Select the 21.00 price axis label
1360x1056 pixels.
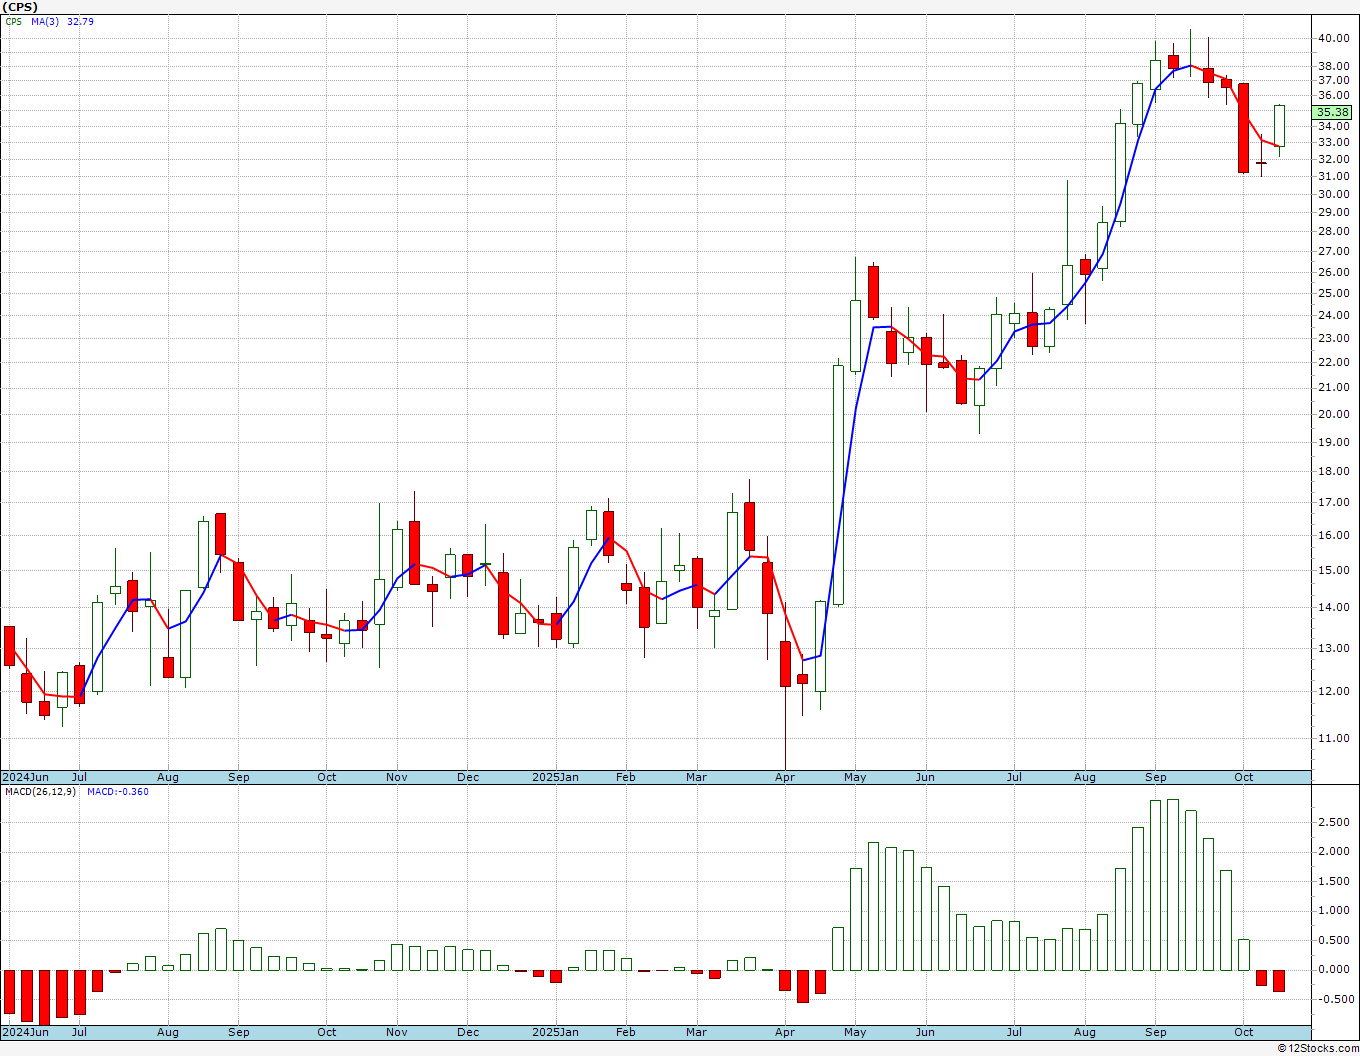point(1334,387)
